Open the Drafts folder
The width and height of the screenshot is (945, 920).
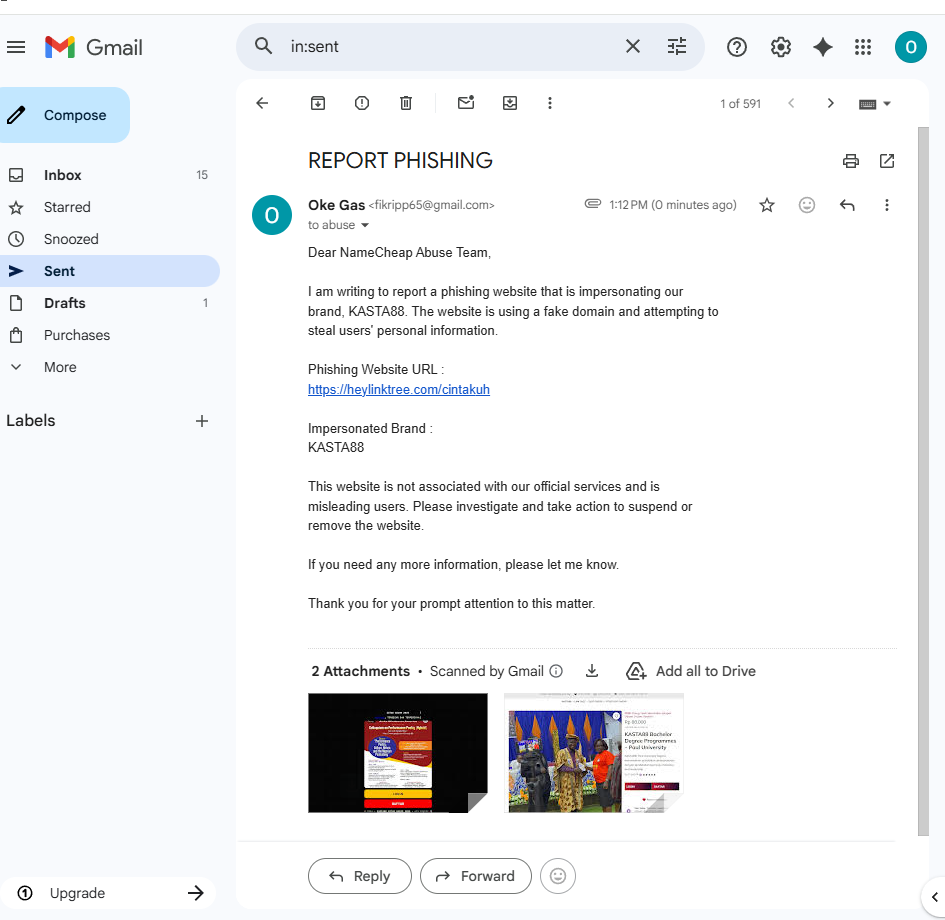(109, 303)
